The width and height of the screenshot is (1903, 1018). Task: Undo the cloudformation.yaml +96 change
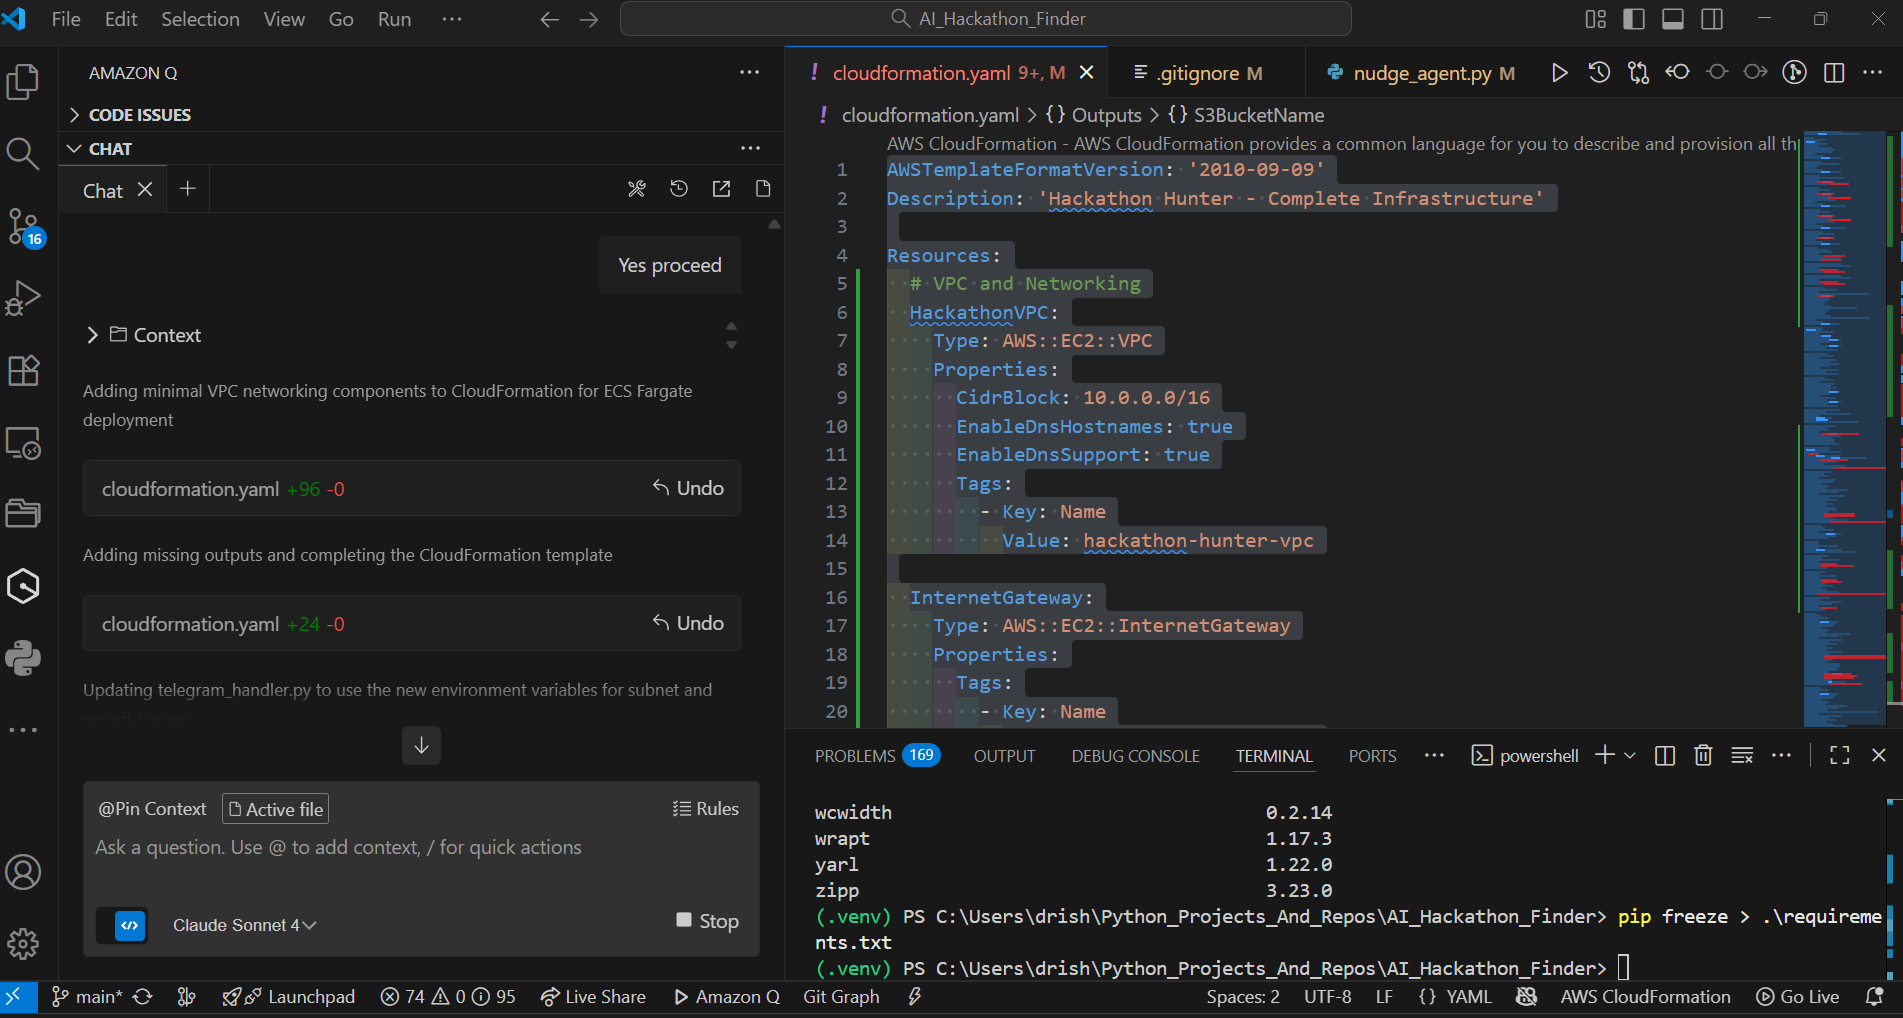click(x=687, y=488)
